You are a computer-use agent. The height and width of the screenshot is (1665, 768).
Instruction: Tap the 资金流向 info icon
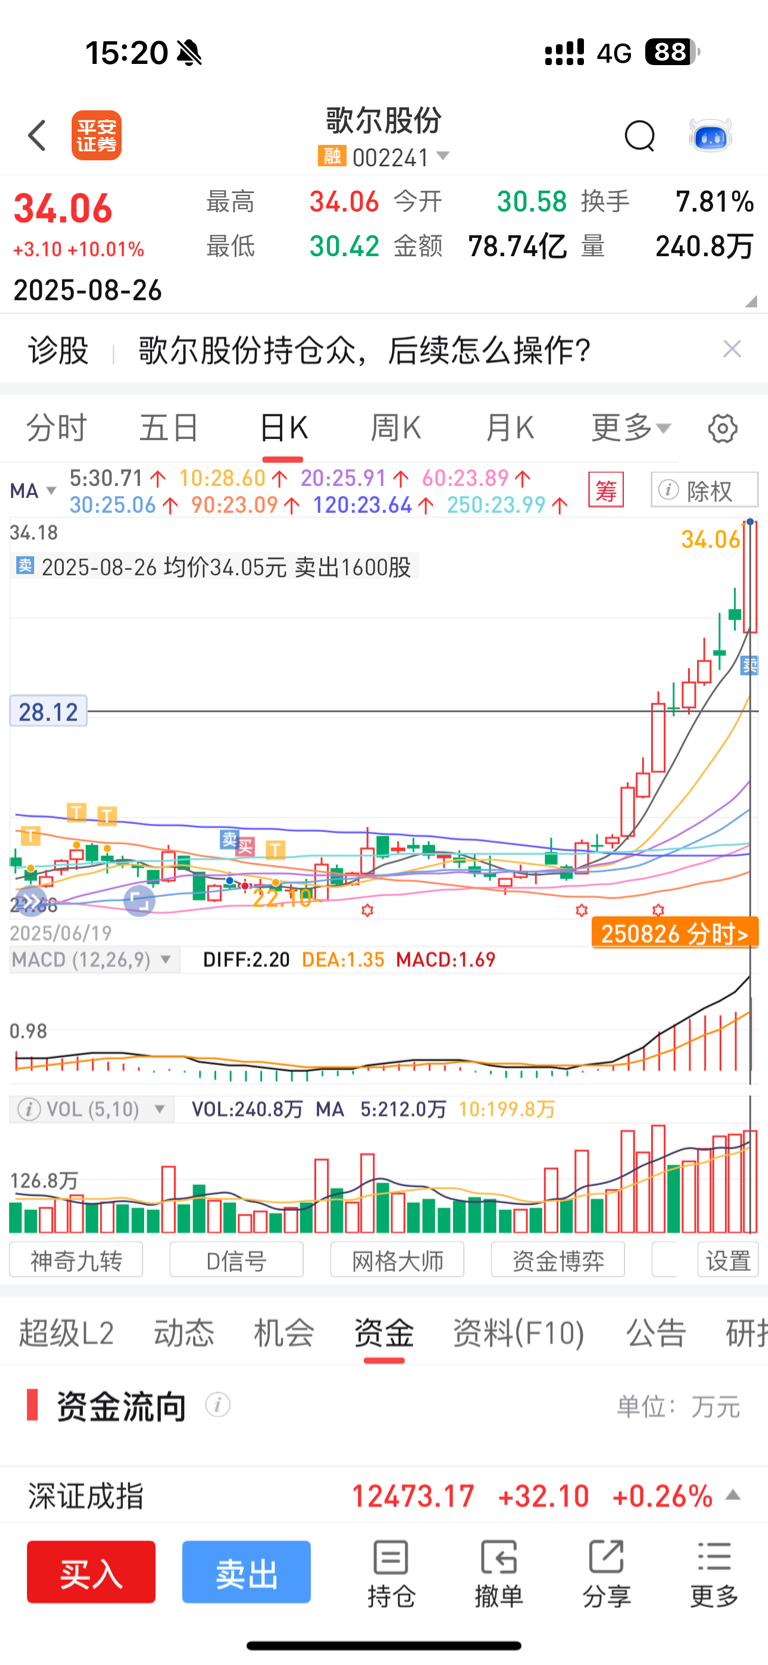218,1405
